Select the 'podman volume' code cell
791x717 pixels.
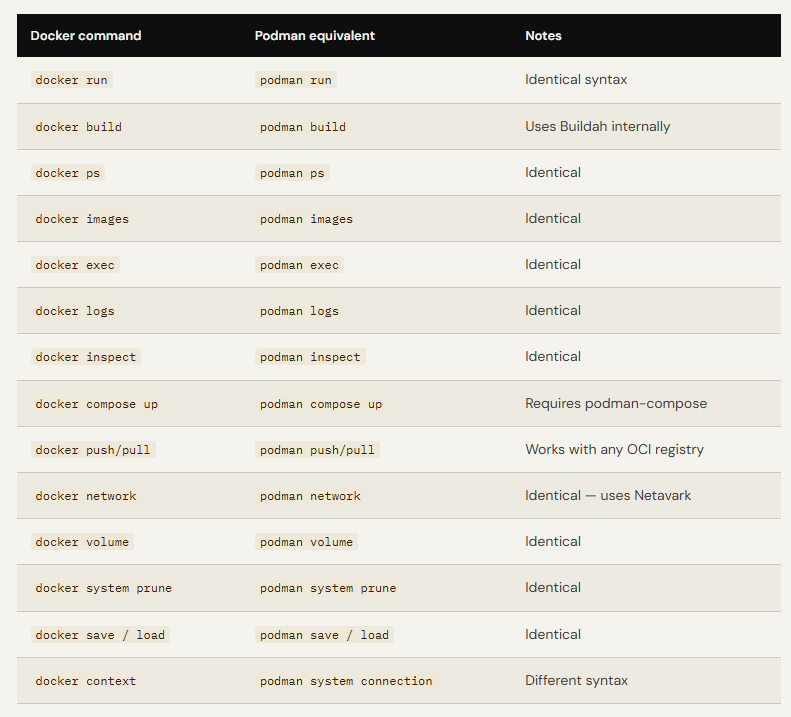pyautogui.click(x=306, y=541)
